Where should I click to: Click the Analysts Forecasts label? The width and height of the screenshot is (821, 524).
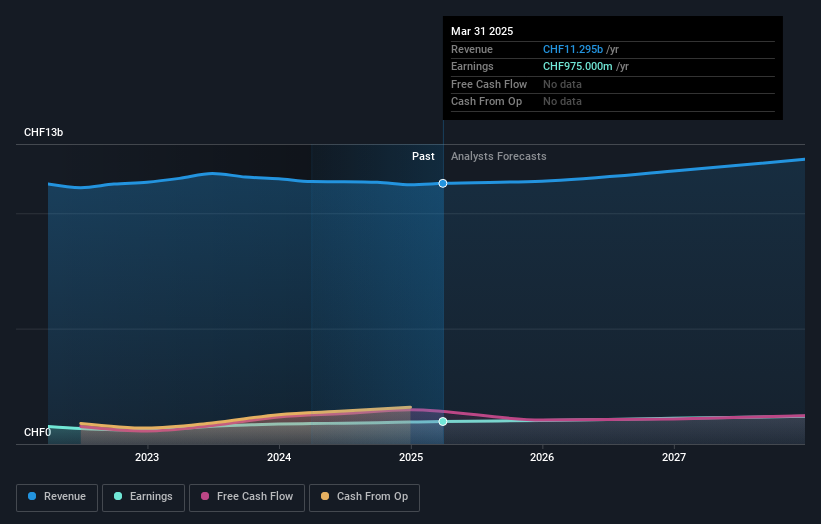pos(498,157)
